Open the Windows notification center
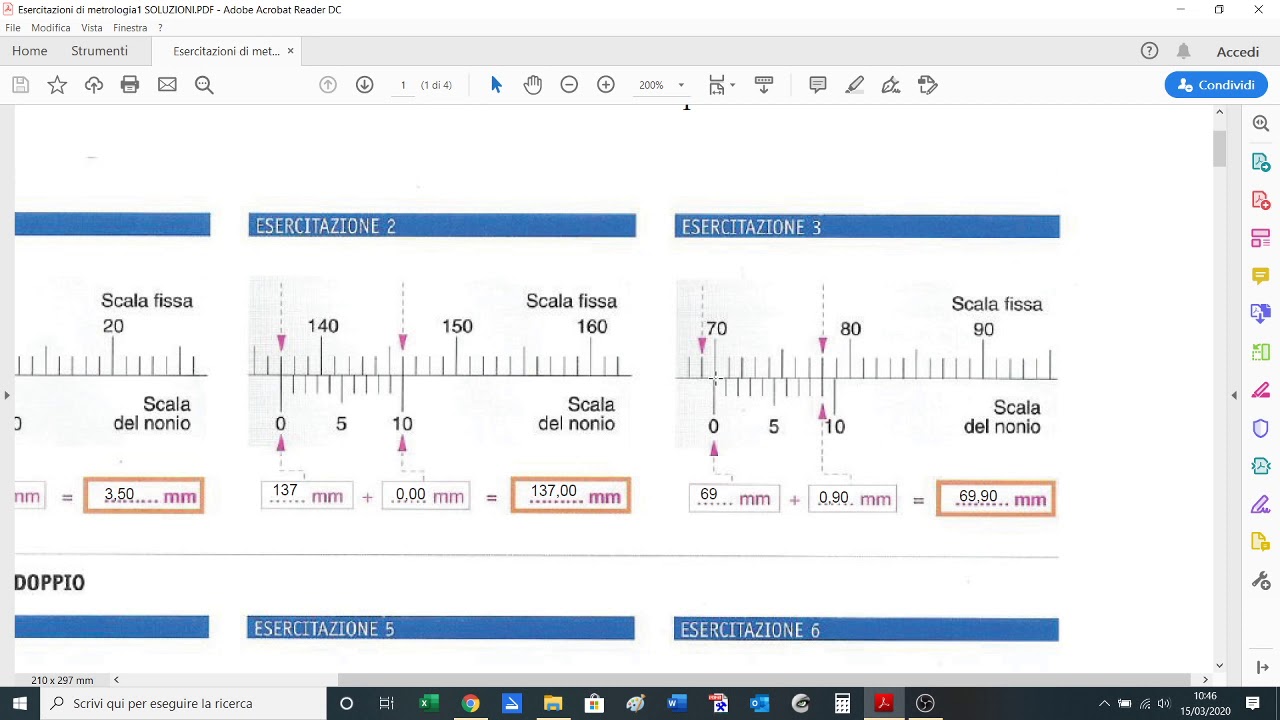 pyautogui.click(x=1253, y=703)
